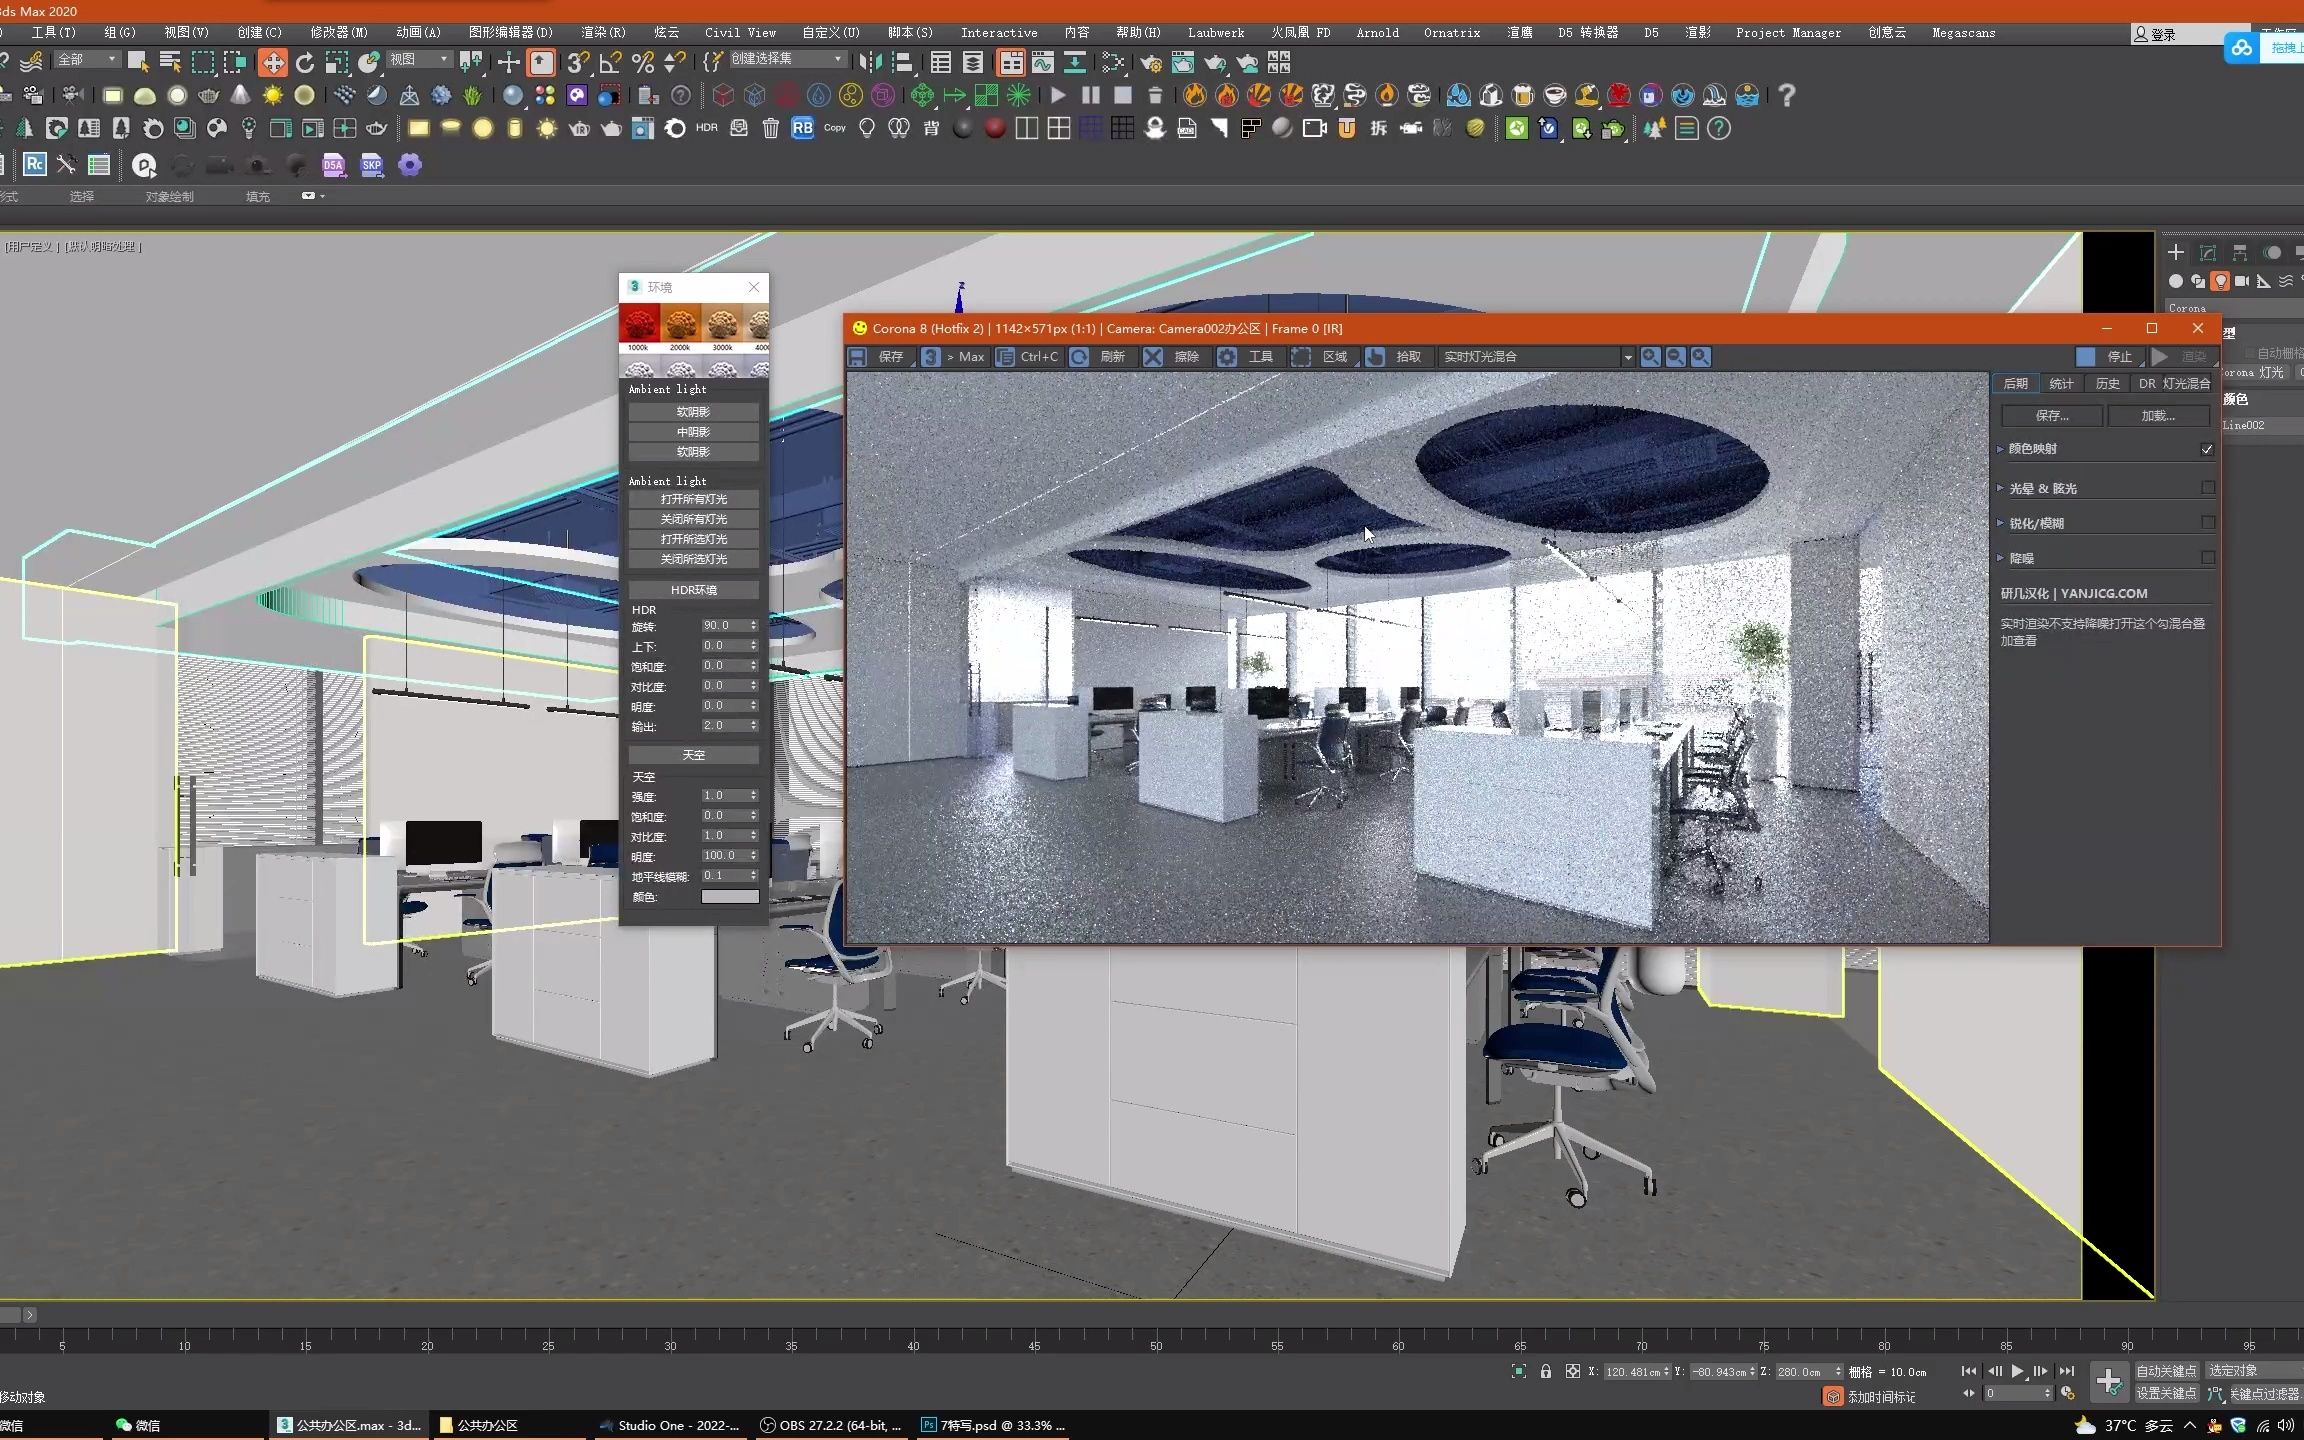The height and width of the screenshot is (1440, 2304).
Task: Click the 加载... button in Corona post panel
Action: click(2158, 416)
